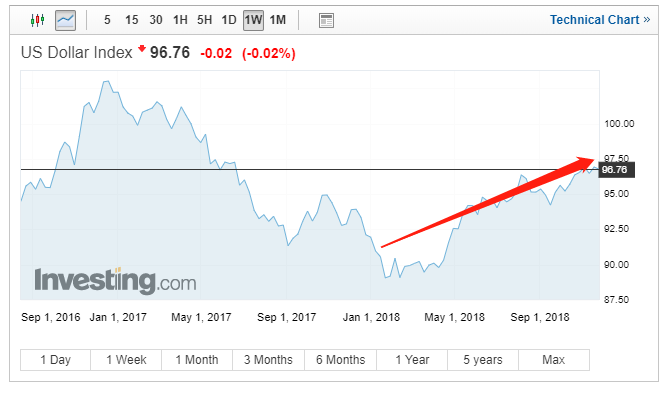663x394 pixels.
Task: Select the Max time range
Action: click(554, 360)
